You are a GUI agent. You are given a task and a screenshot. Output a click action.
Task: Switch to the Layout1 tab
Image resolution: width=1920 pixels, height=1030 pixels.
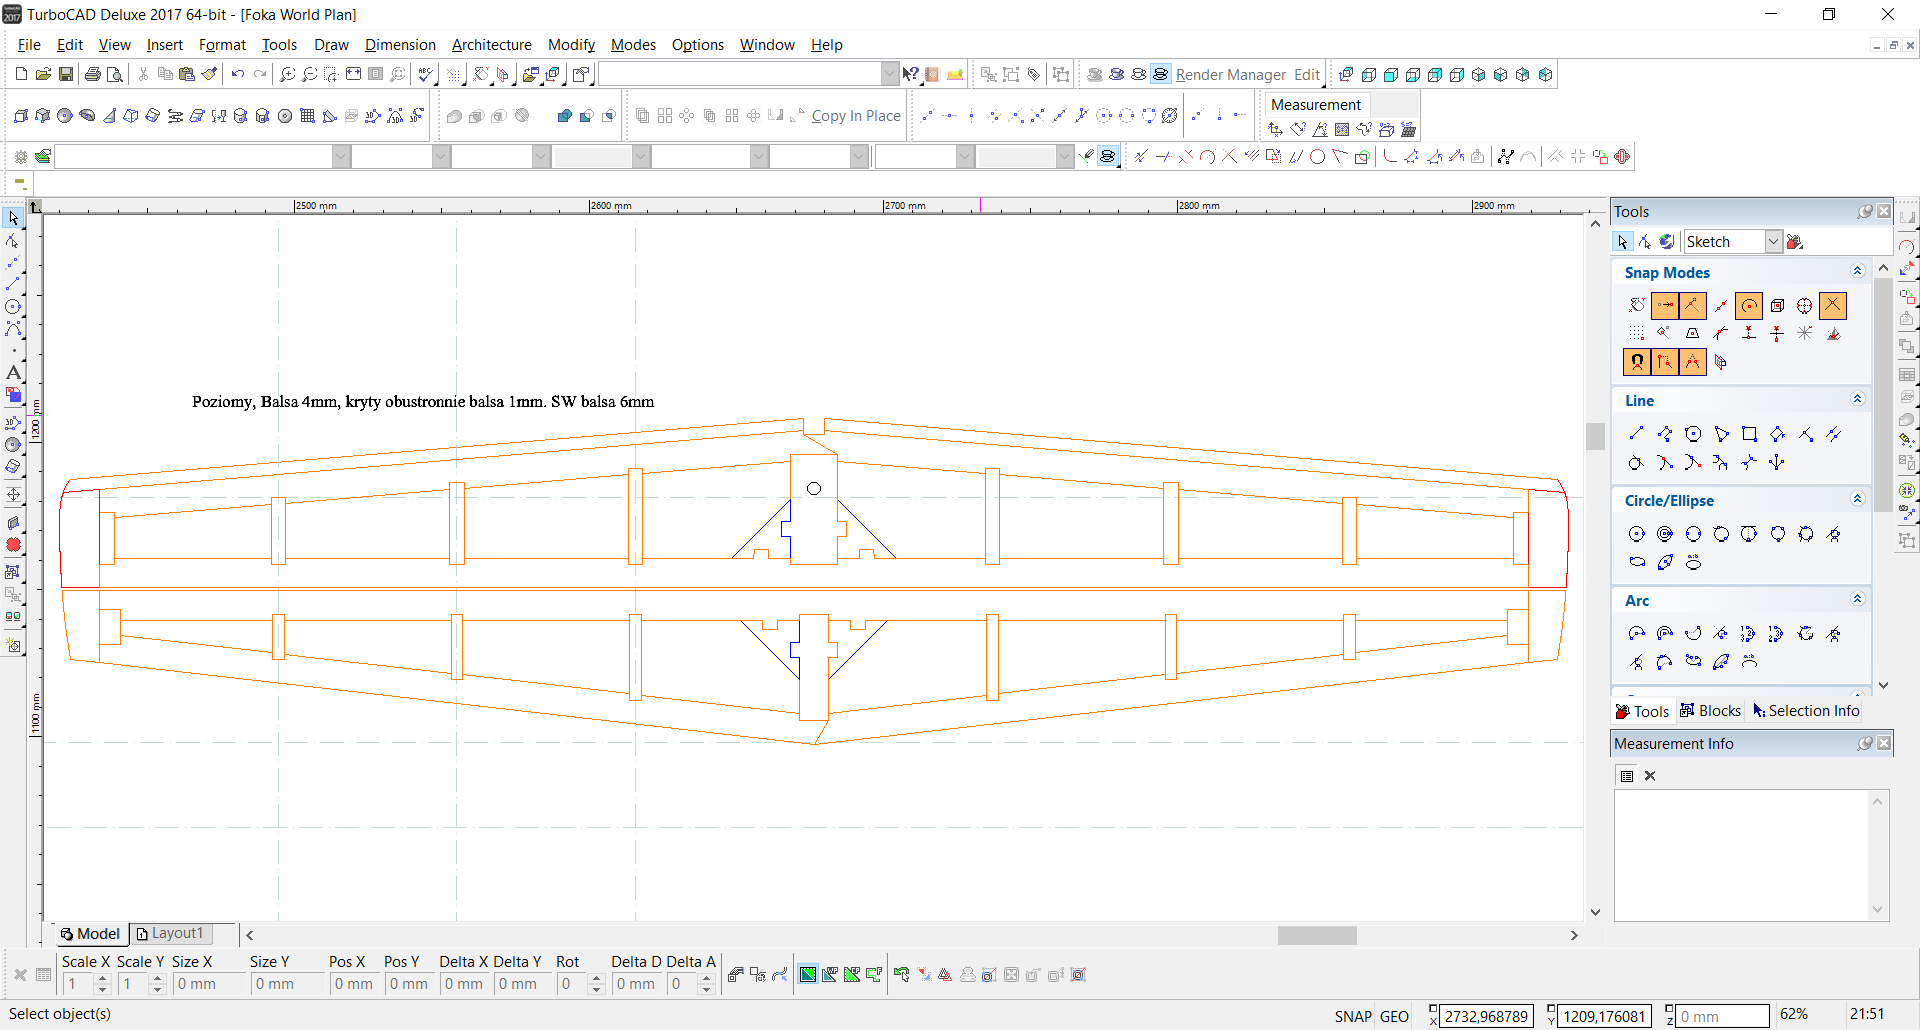(170, 933)
